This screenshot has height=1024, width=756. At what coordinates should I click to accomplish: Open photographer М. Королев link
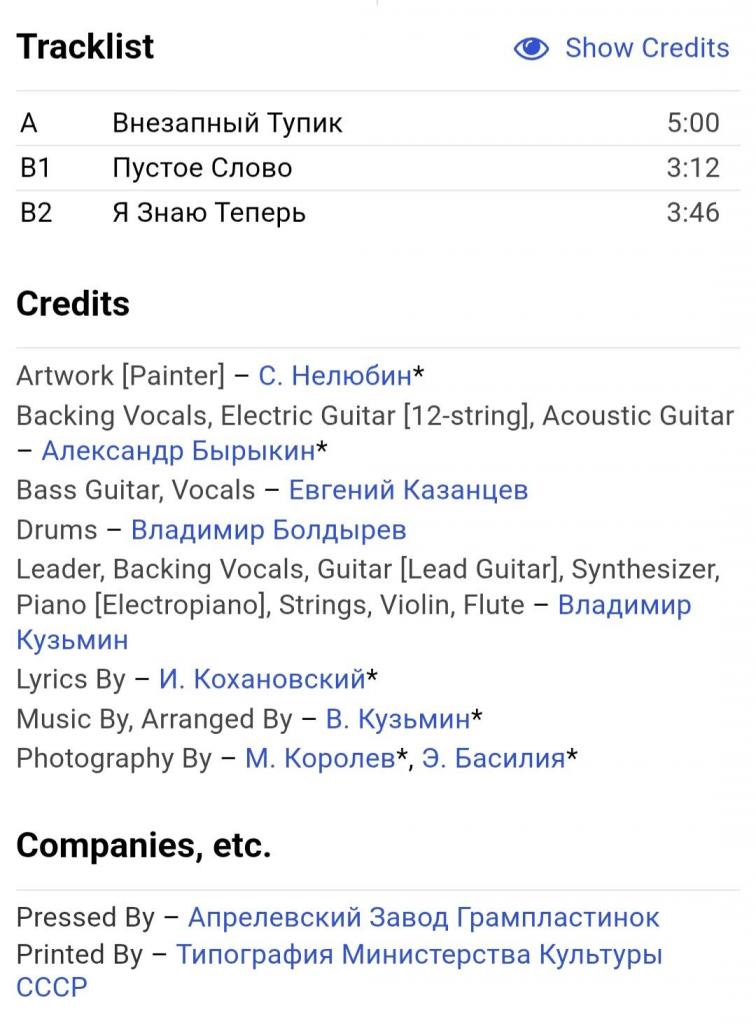pos(320,758)
